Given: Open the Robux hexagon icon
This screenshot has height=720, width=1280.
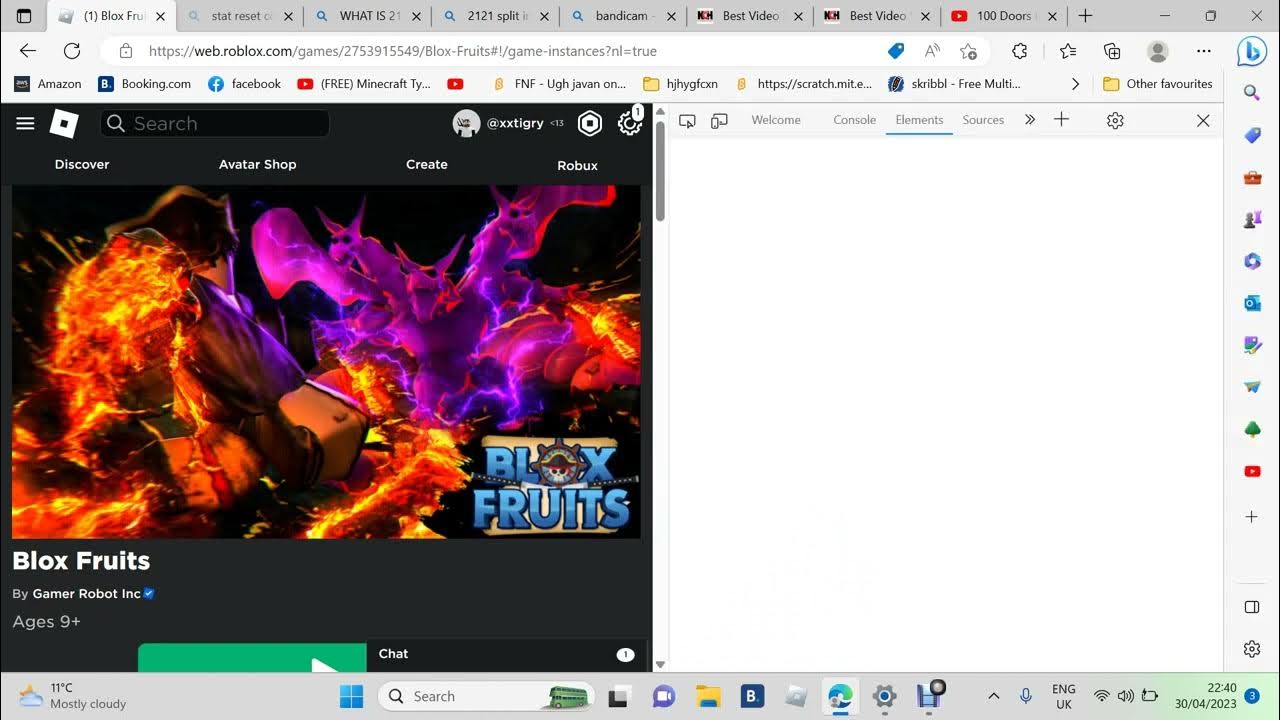Looking at the screenshot, I should pyautogui.click(x=590, y=123).
